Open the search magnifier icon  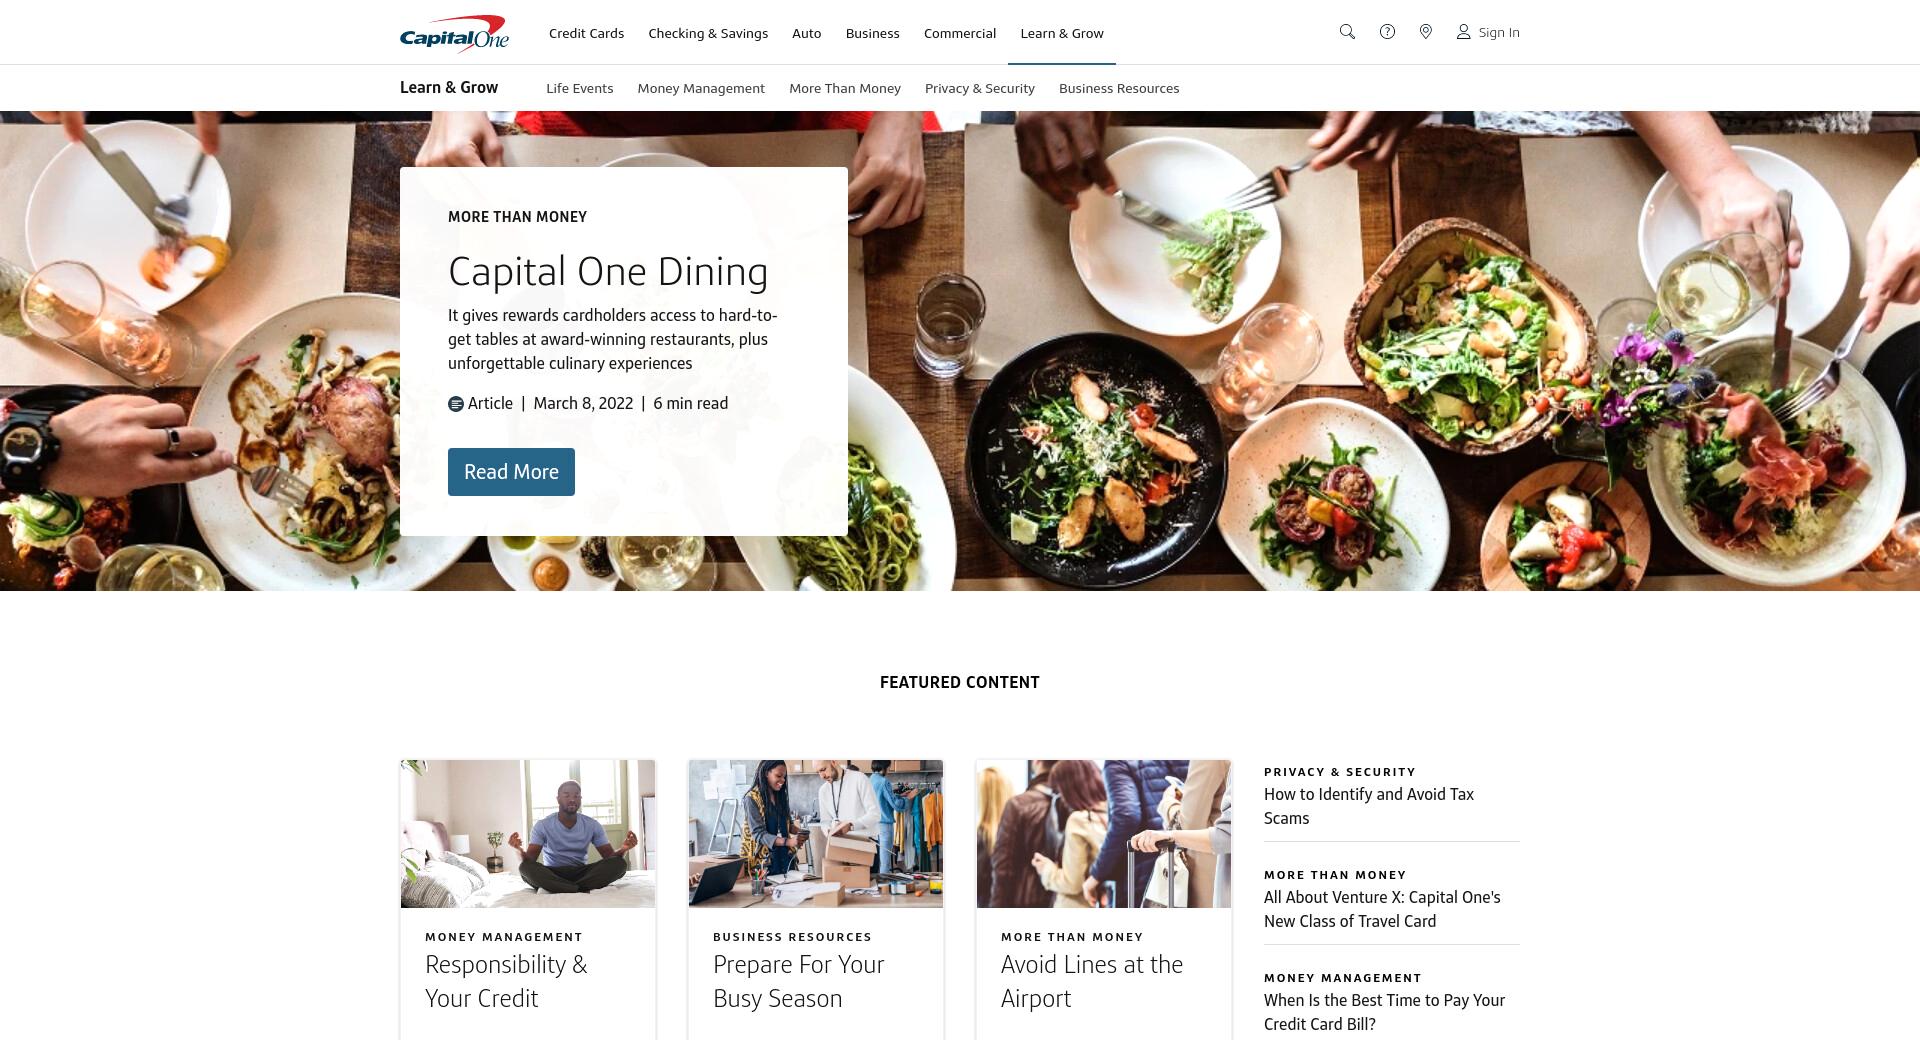[1347, 32]
